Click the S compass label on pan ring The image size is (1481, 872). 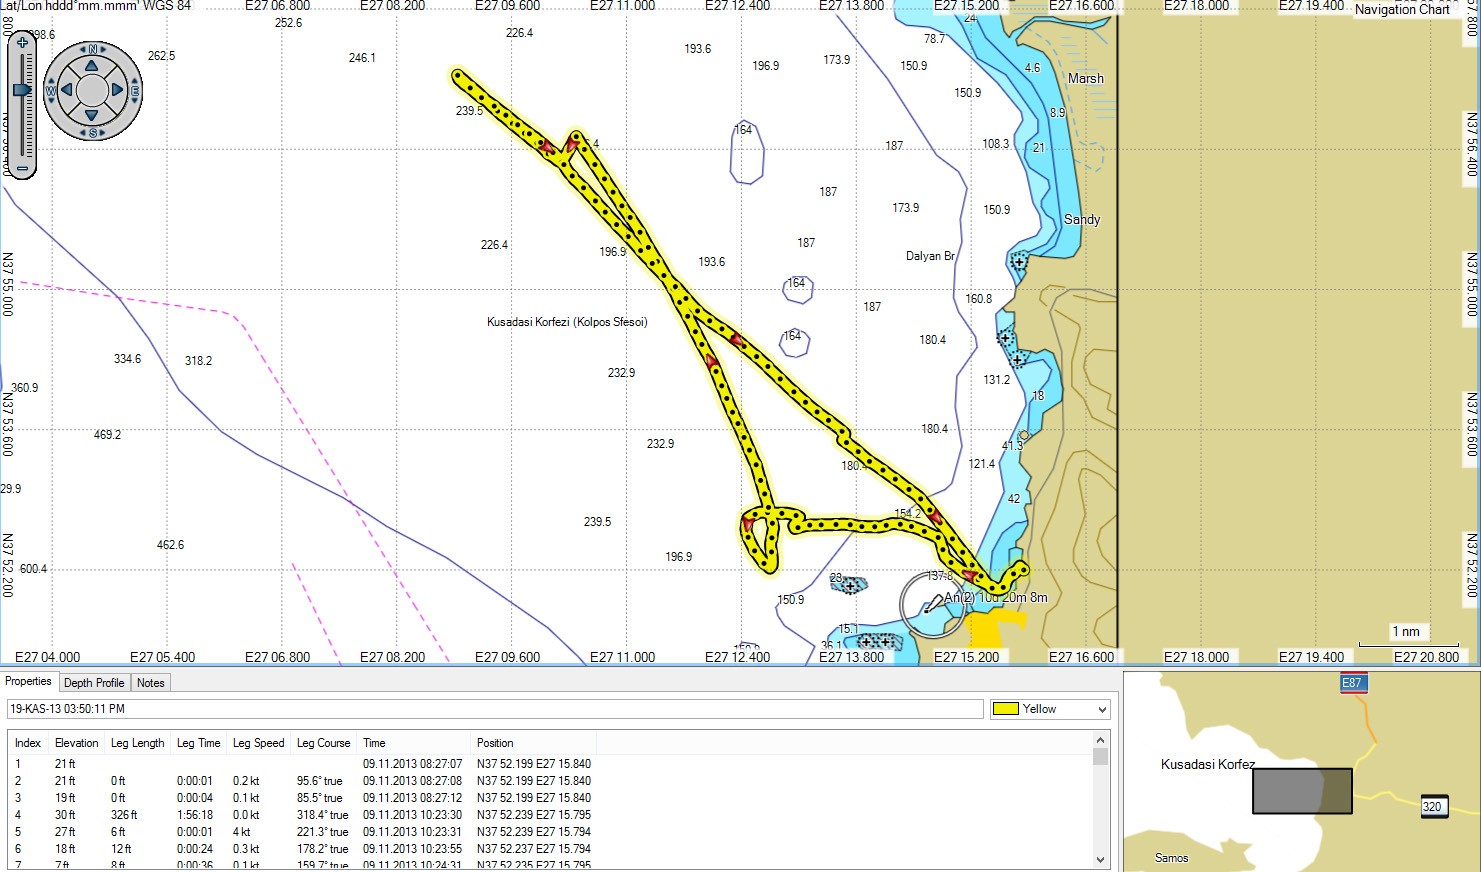pyautogui.click(x=93, y=132)
